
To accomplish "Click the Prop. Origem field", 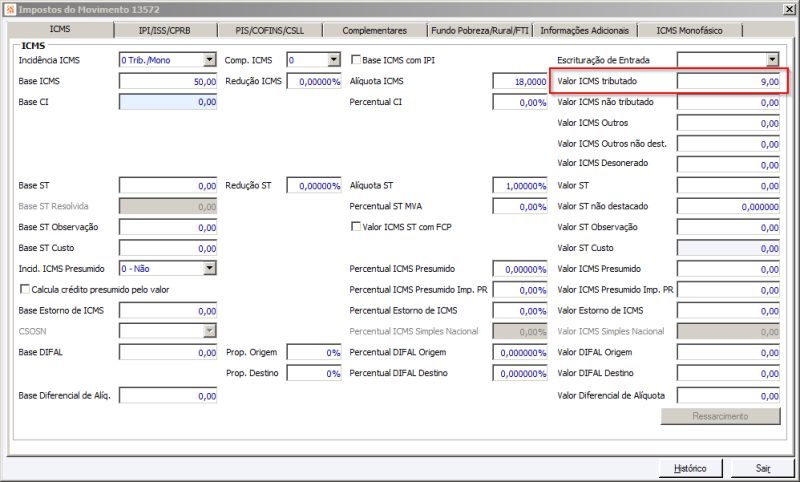I will pos(314,352).
